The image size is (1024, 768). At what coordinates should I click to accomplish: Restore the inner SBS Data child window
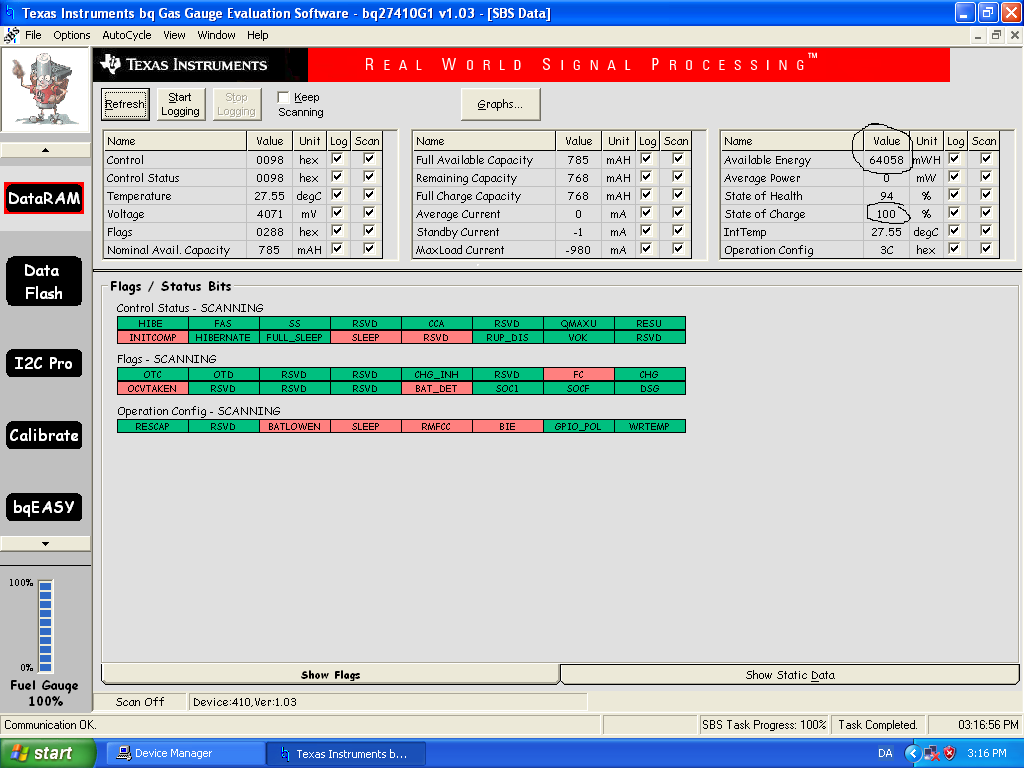point(996,35)
